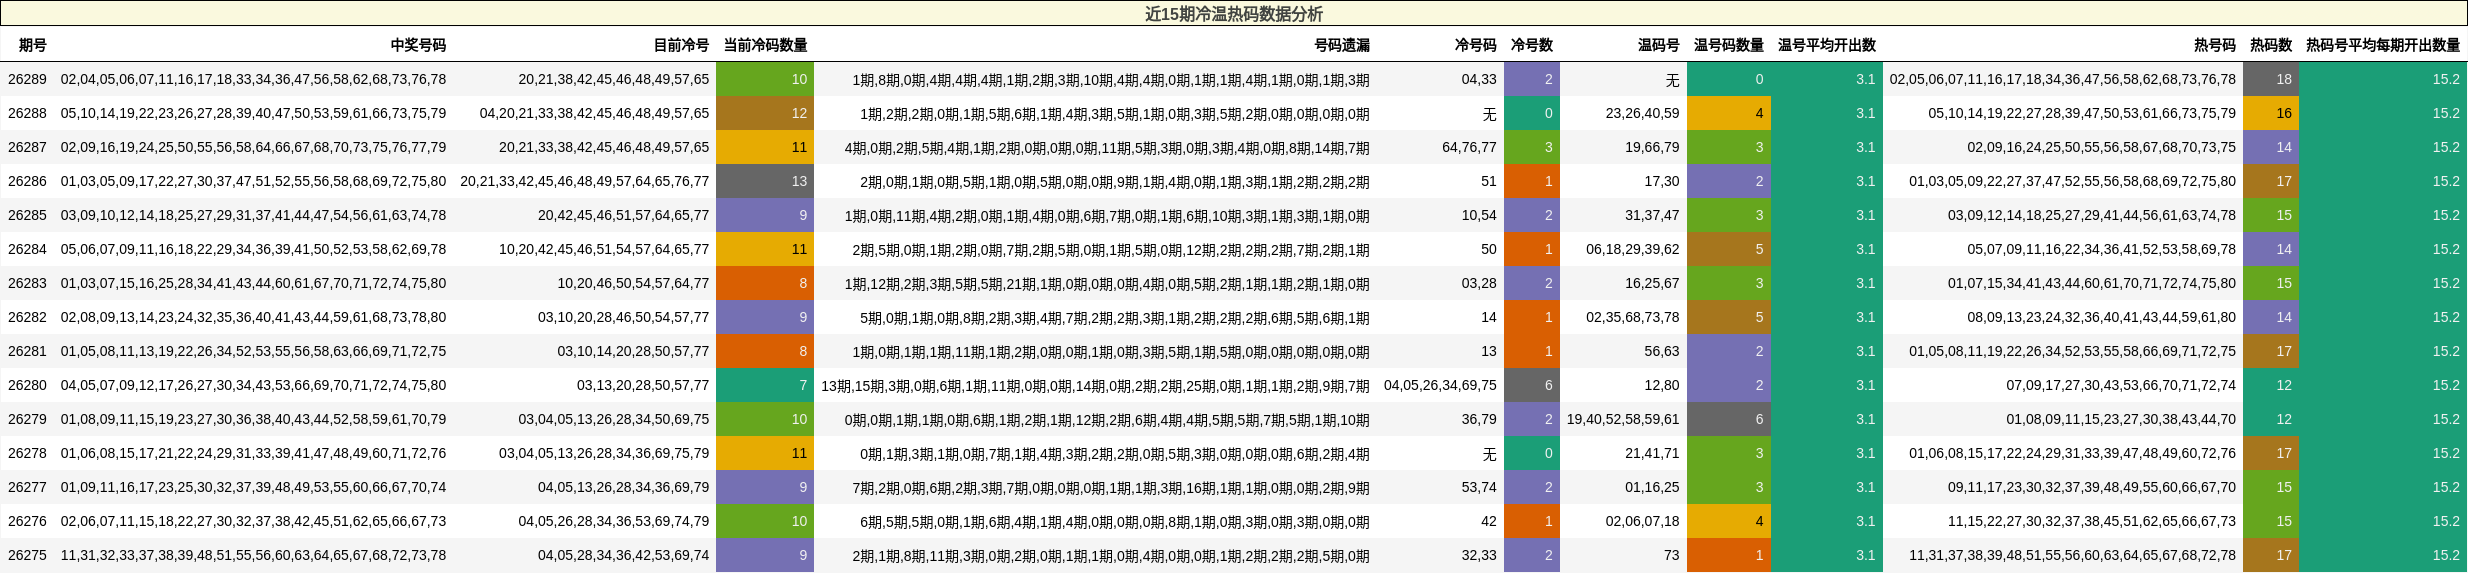The height and width of the screenshot is (573, 2468).
Task: Click warm number cell 73 in row 26275
Action: tap(1672, 555)
